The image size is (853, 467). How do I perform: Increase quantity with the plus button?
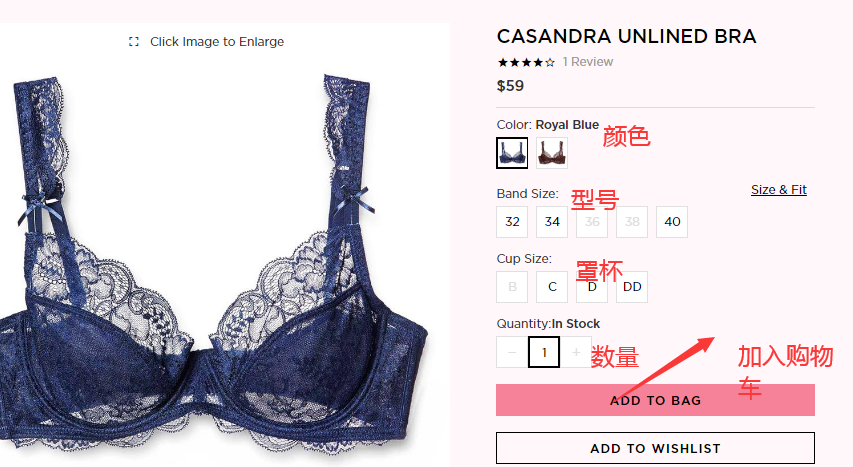coord(576,352)
